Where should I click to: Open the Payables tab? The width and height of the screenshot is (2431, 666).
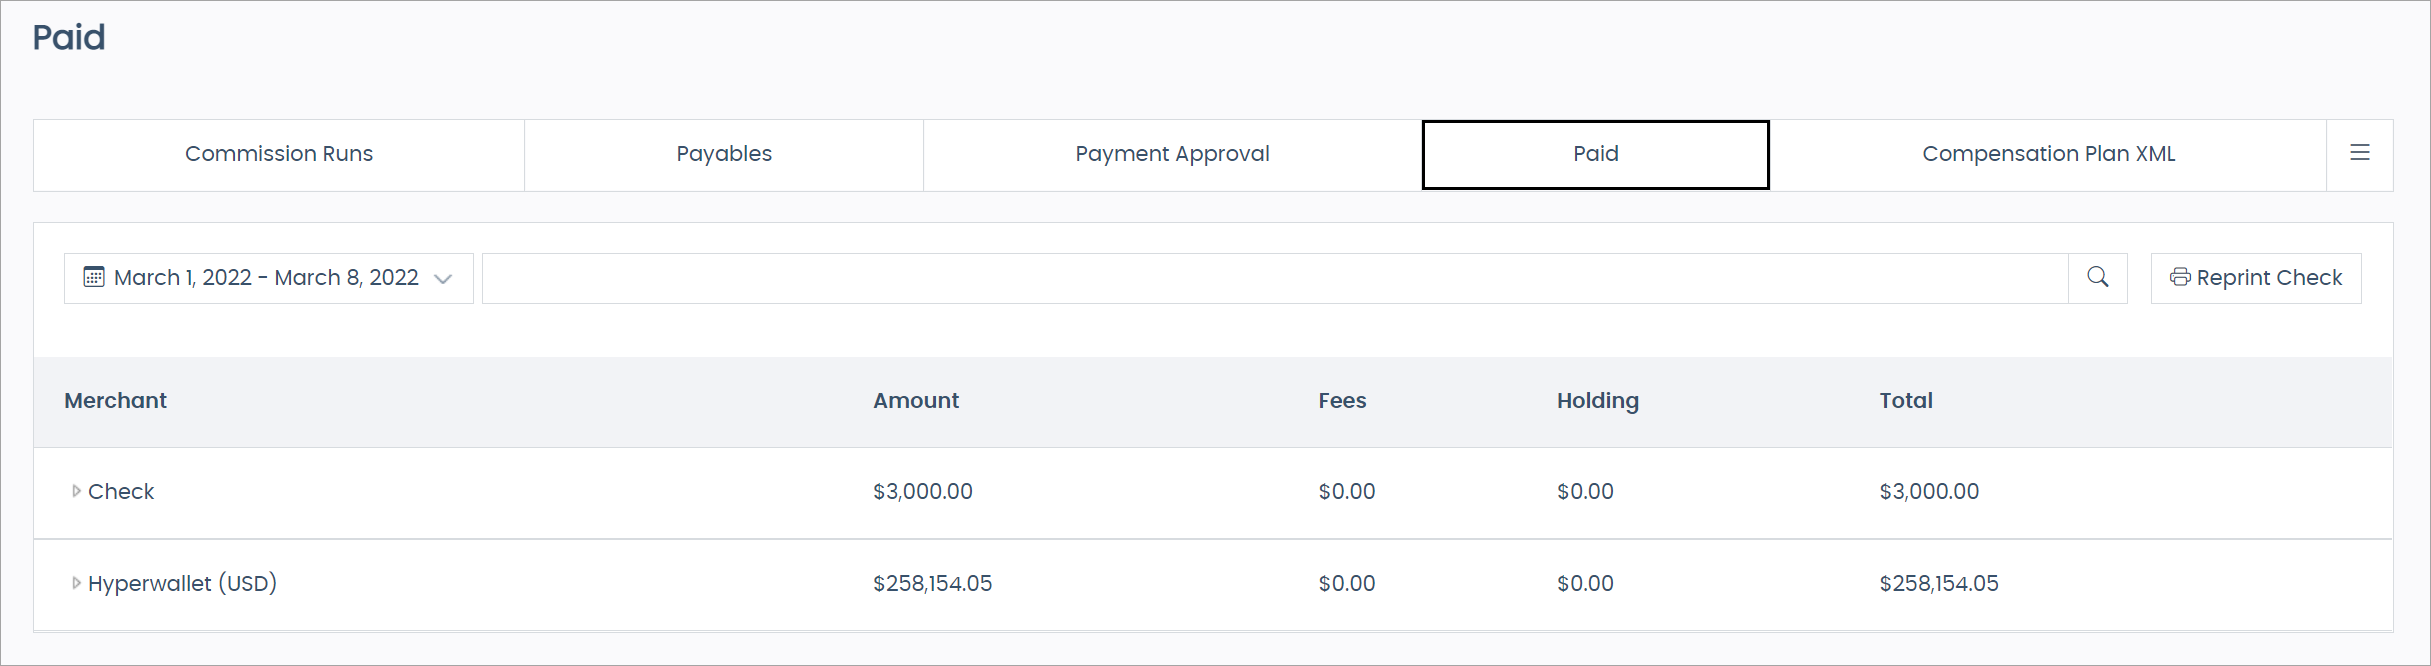[x=724, y=154]
